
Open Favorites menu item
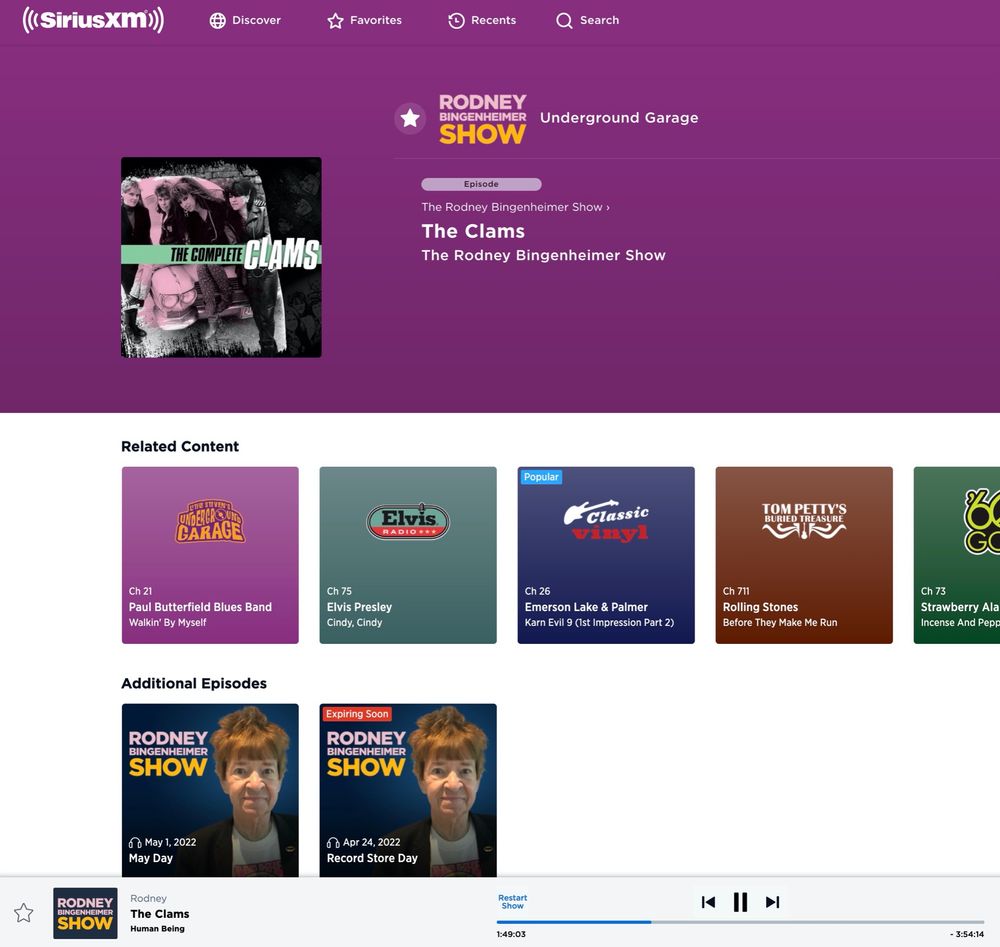(x=365, y=20)
